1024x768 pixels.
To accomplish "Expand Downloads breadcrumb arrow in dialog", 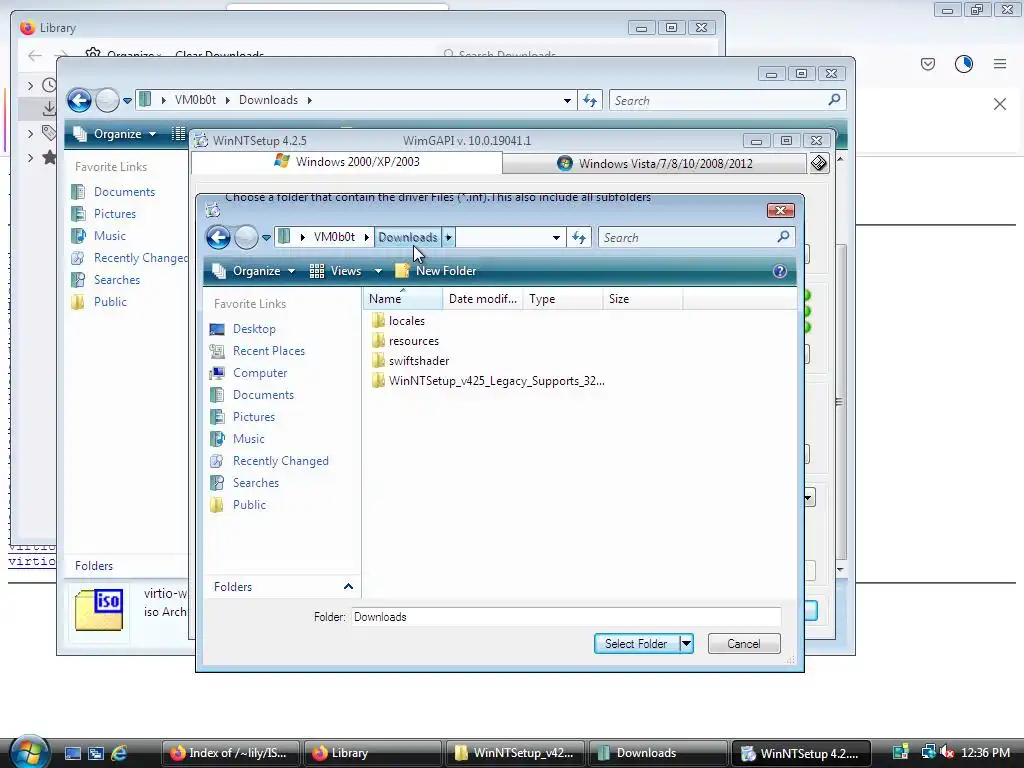I will tap(449, 238).
